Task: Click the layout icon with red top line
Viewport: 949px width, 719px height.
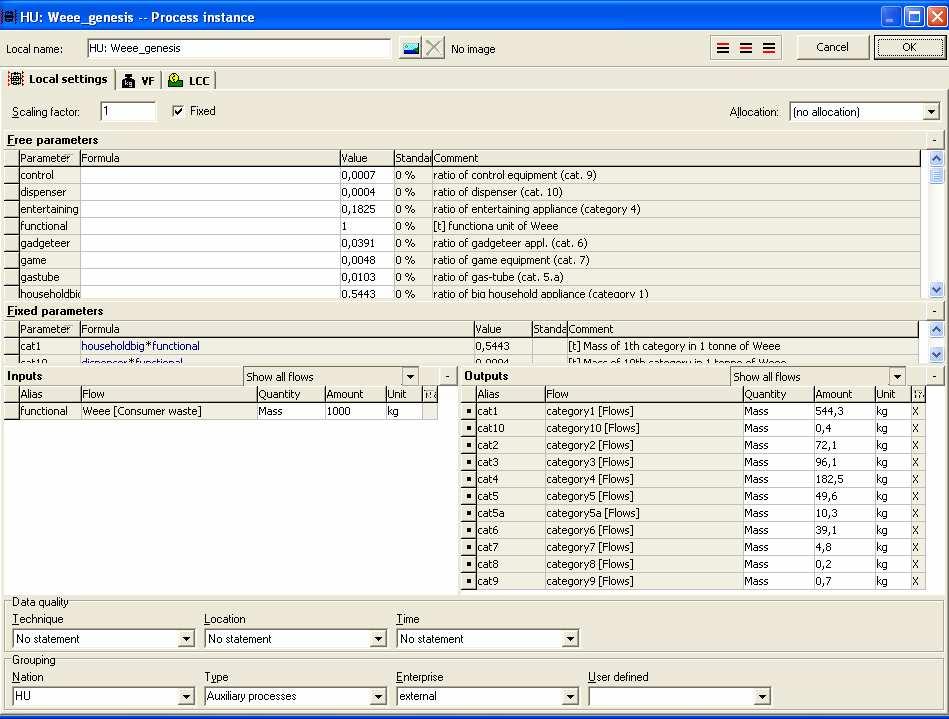Action: (x=723, y=48)
